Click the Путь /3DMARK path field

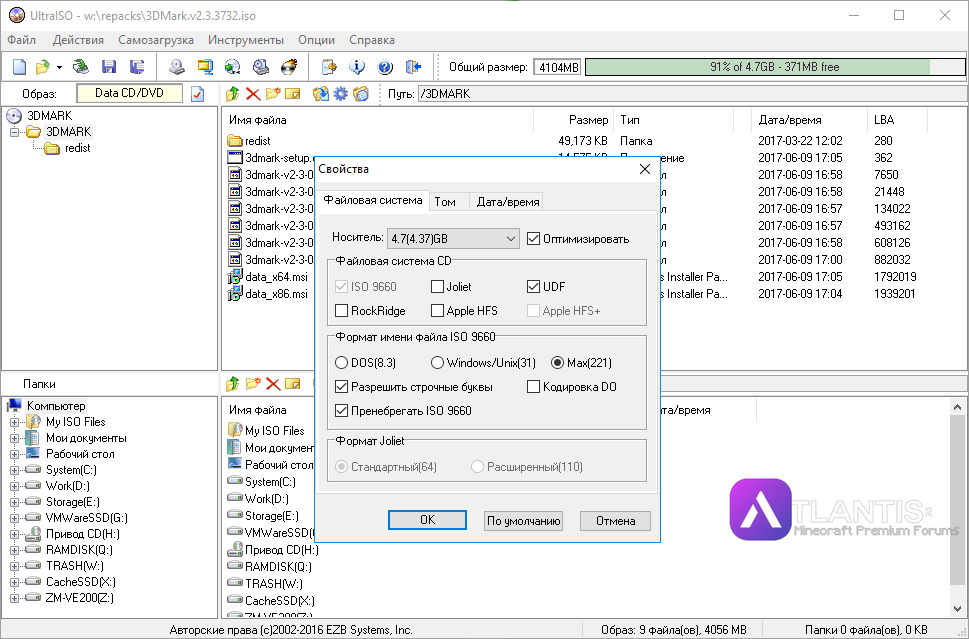point(692,94)
